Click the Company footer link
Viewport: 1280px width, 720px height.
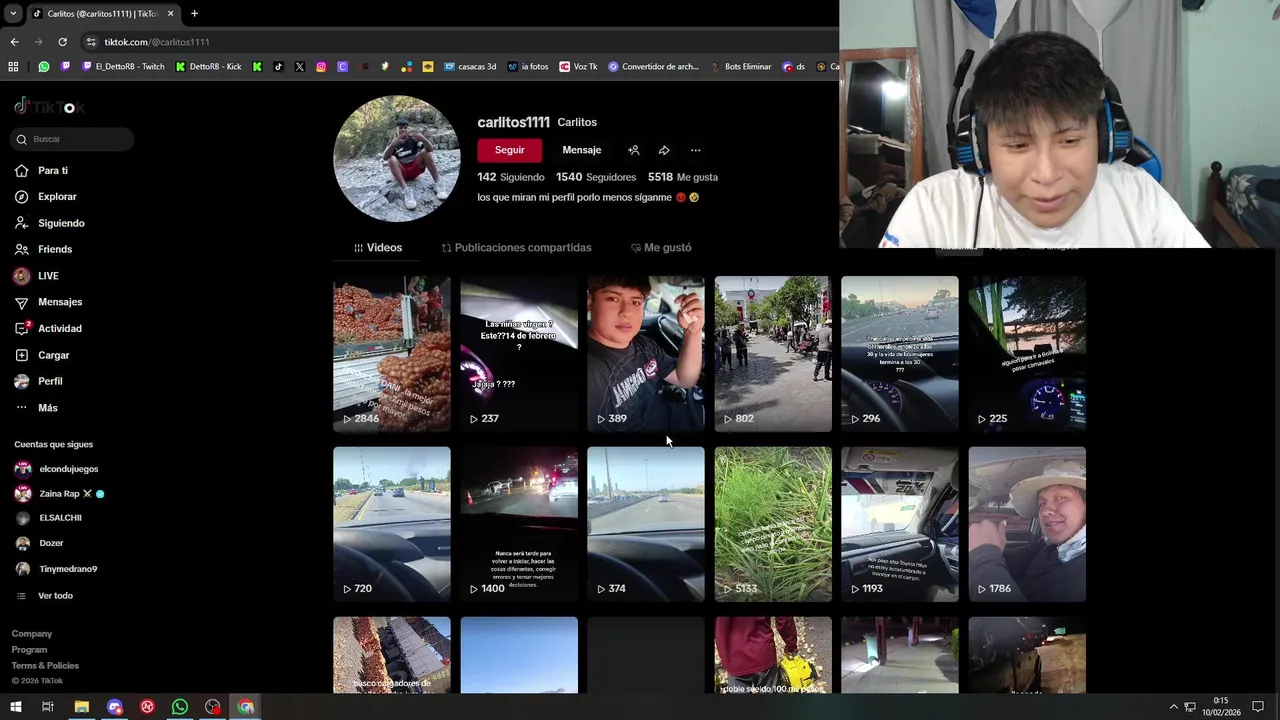tap(32, 634)
